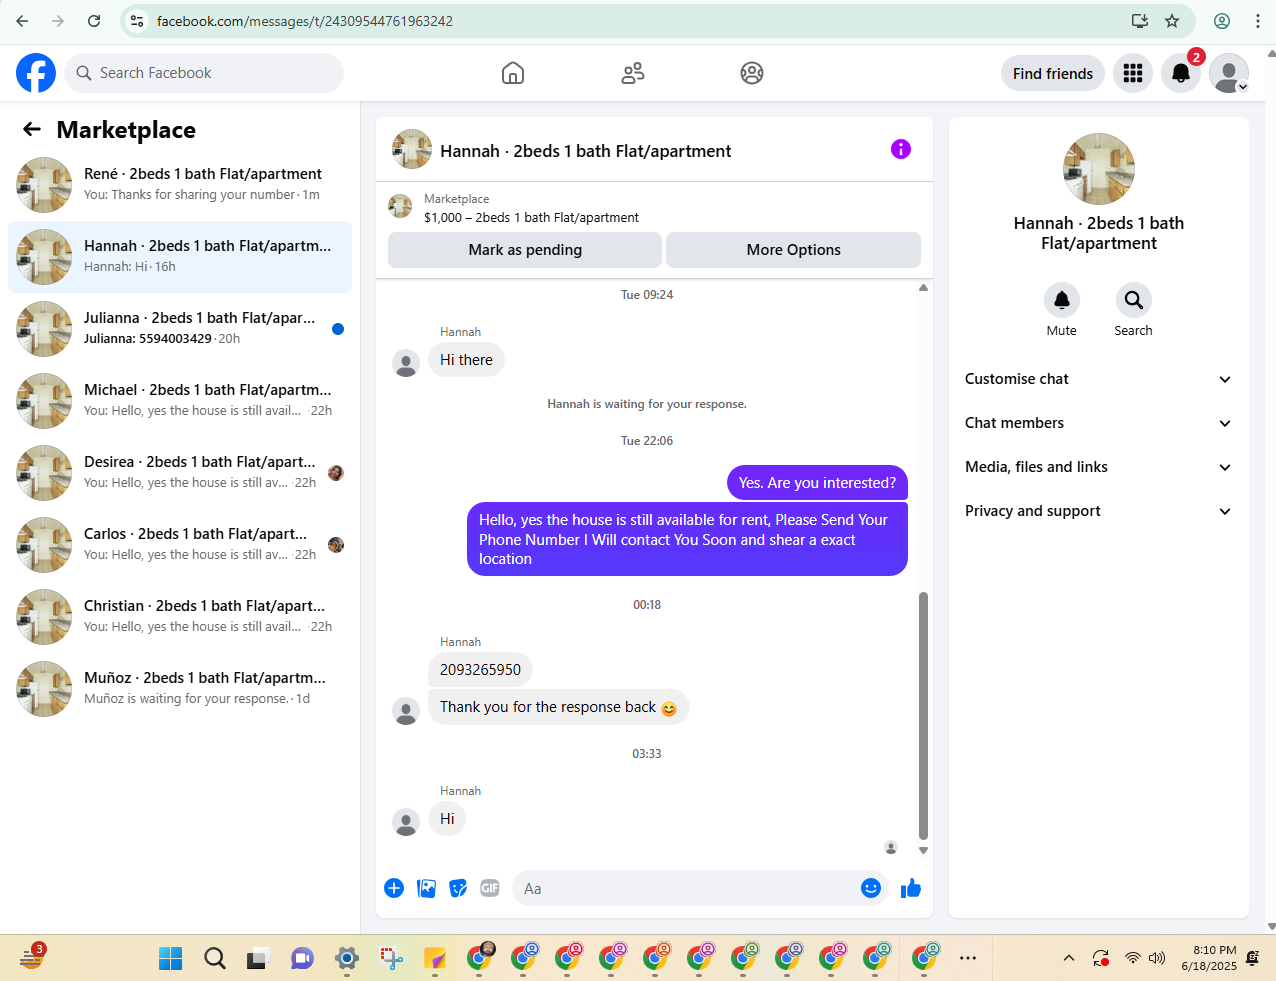Viewport: 1276px width, 981px height.
Task: Go to Home feed icon
Action: point(513,73)
